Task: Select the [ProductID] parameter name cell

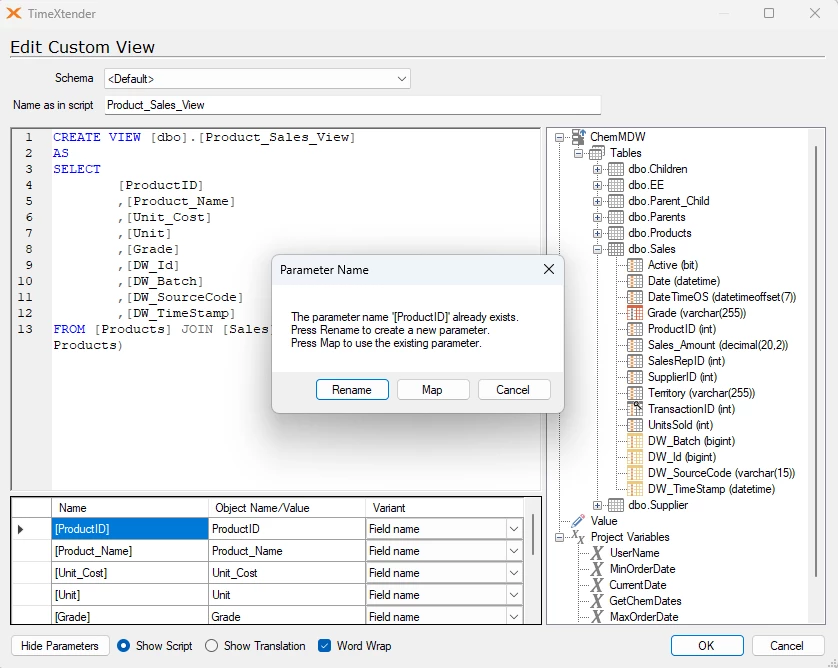Action: tap(130, 529)
